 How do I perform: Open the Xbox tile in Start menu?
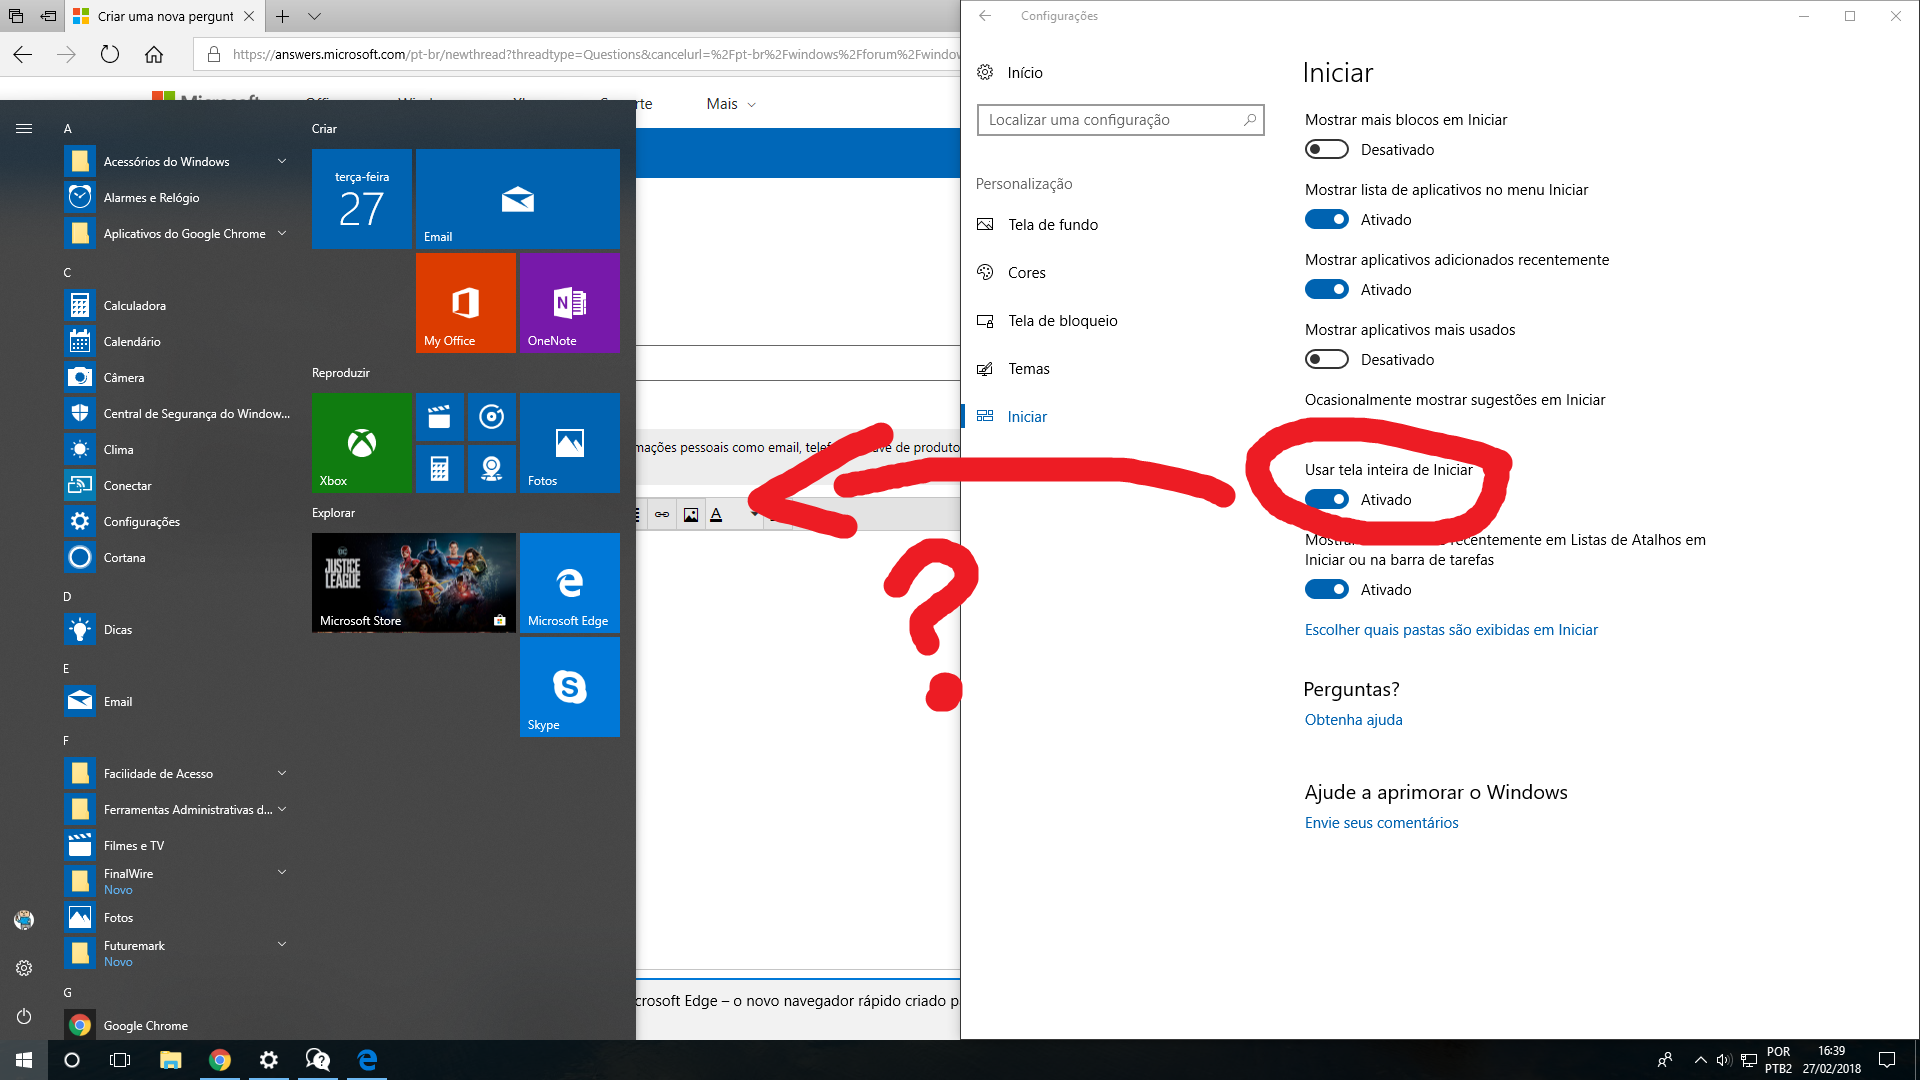(x=361, y=442)
